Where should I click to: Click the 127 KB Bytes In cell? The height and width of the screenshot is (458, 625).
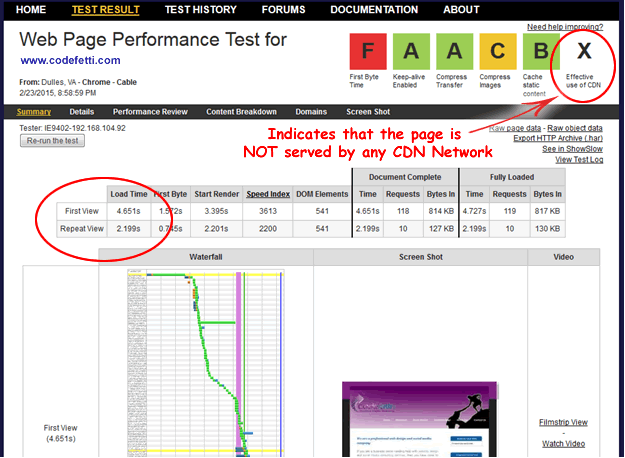coord(441,229)
